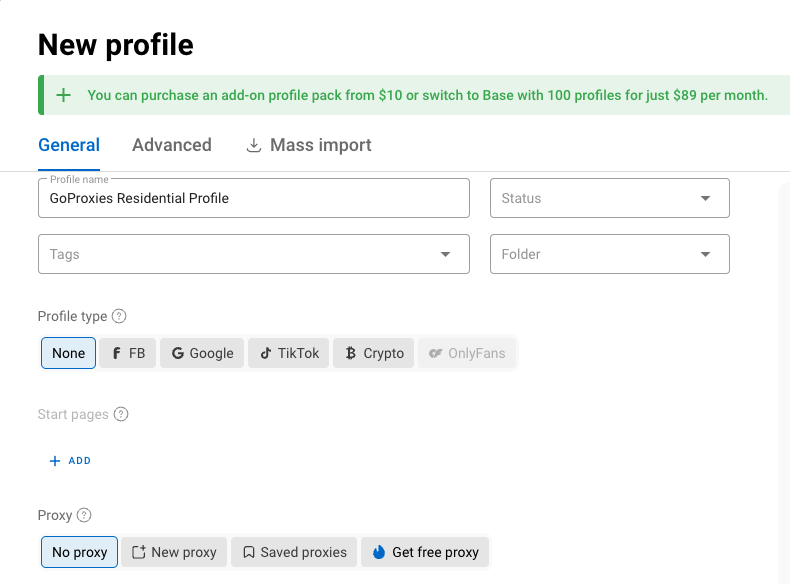Choose the Google profile type
This screenshot has width=790, height=584.
(x=202, y=353)
